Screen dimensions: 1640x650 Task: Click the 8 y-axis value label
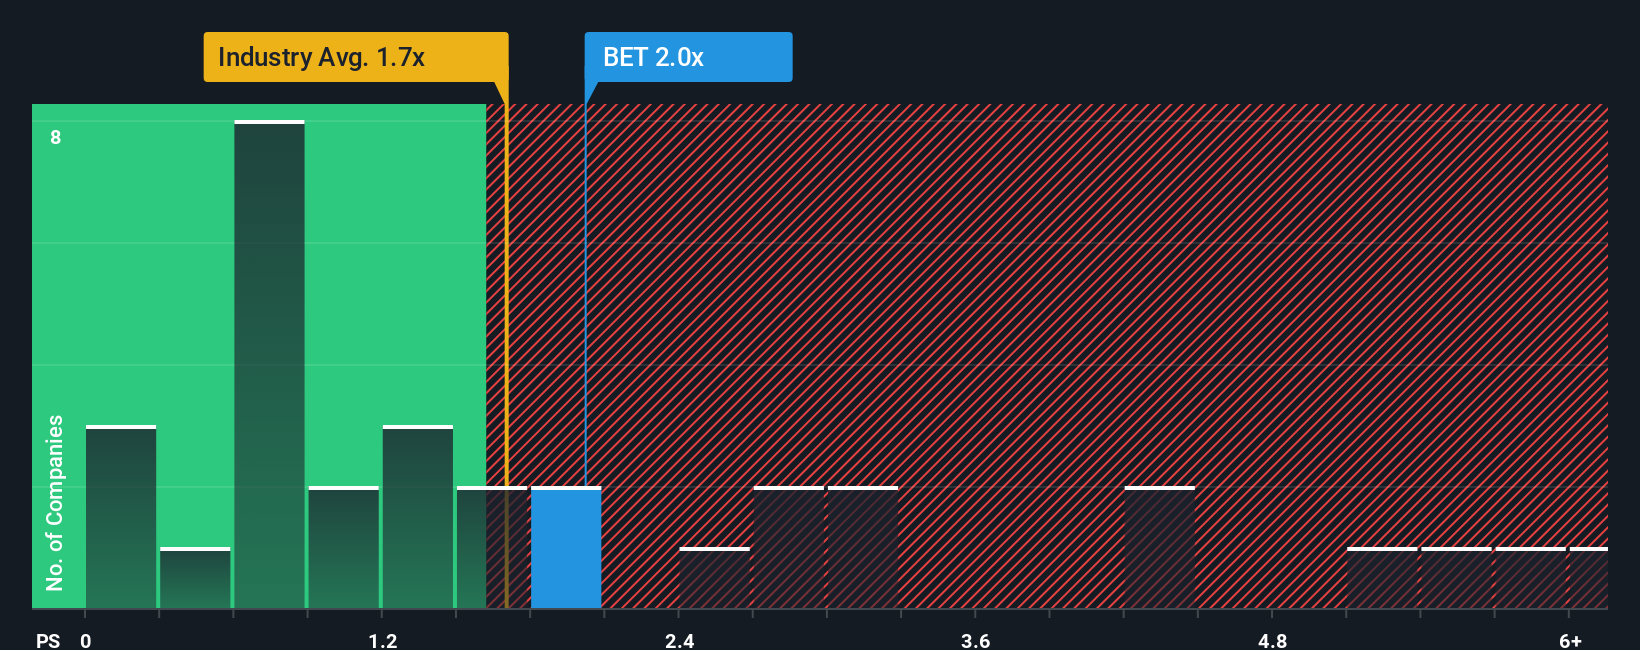tap(56, 137)
